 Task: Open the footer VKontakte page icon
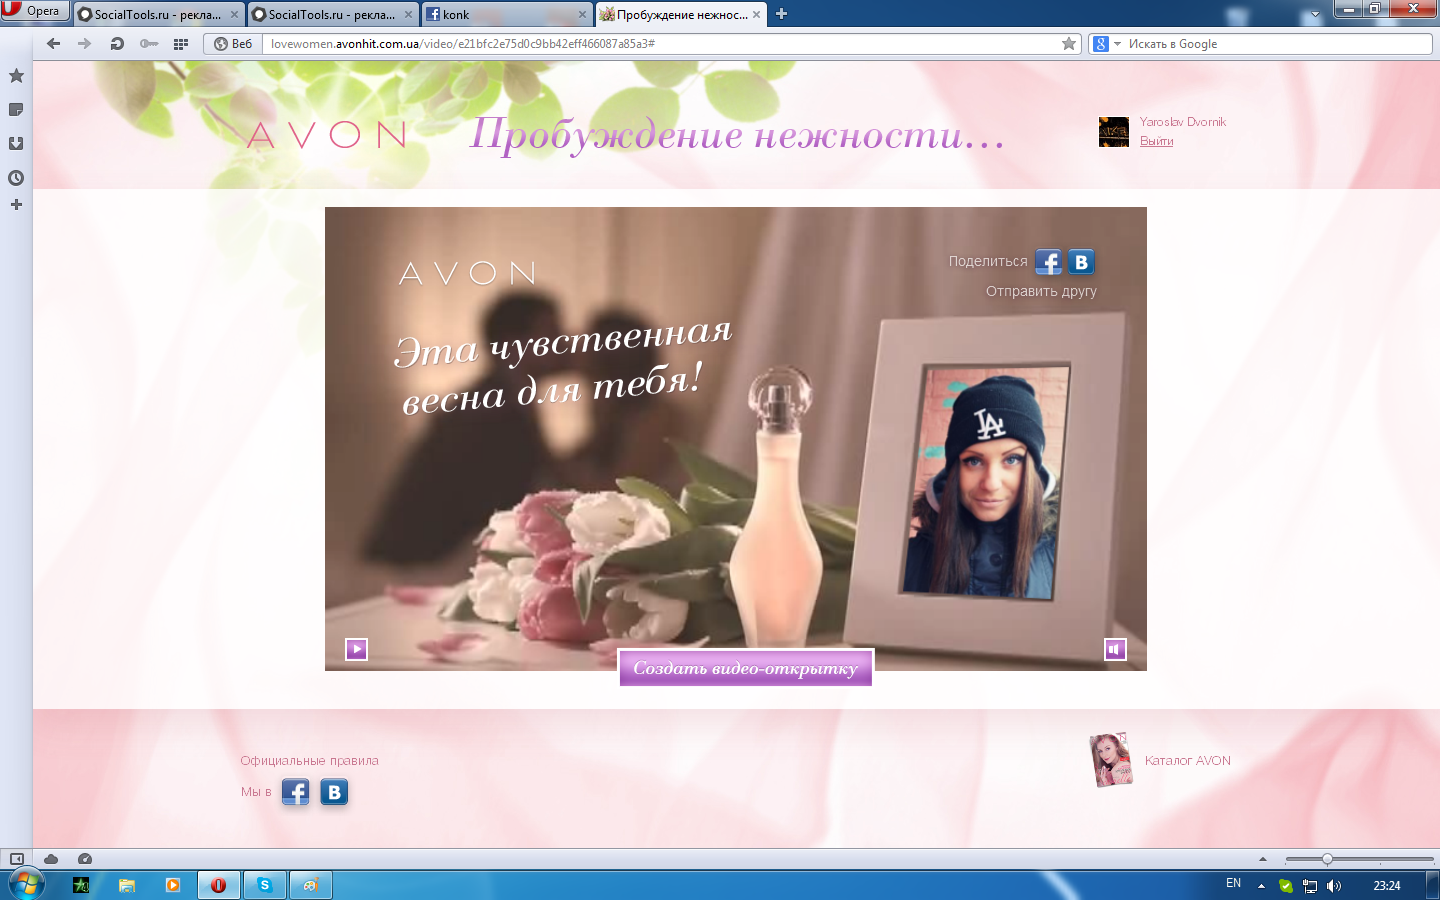334,792
